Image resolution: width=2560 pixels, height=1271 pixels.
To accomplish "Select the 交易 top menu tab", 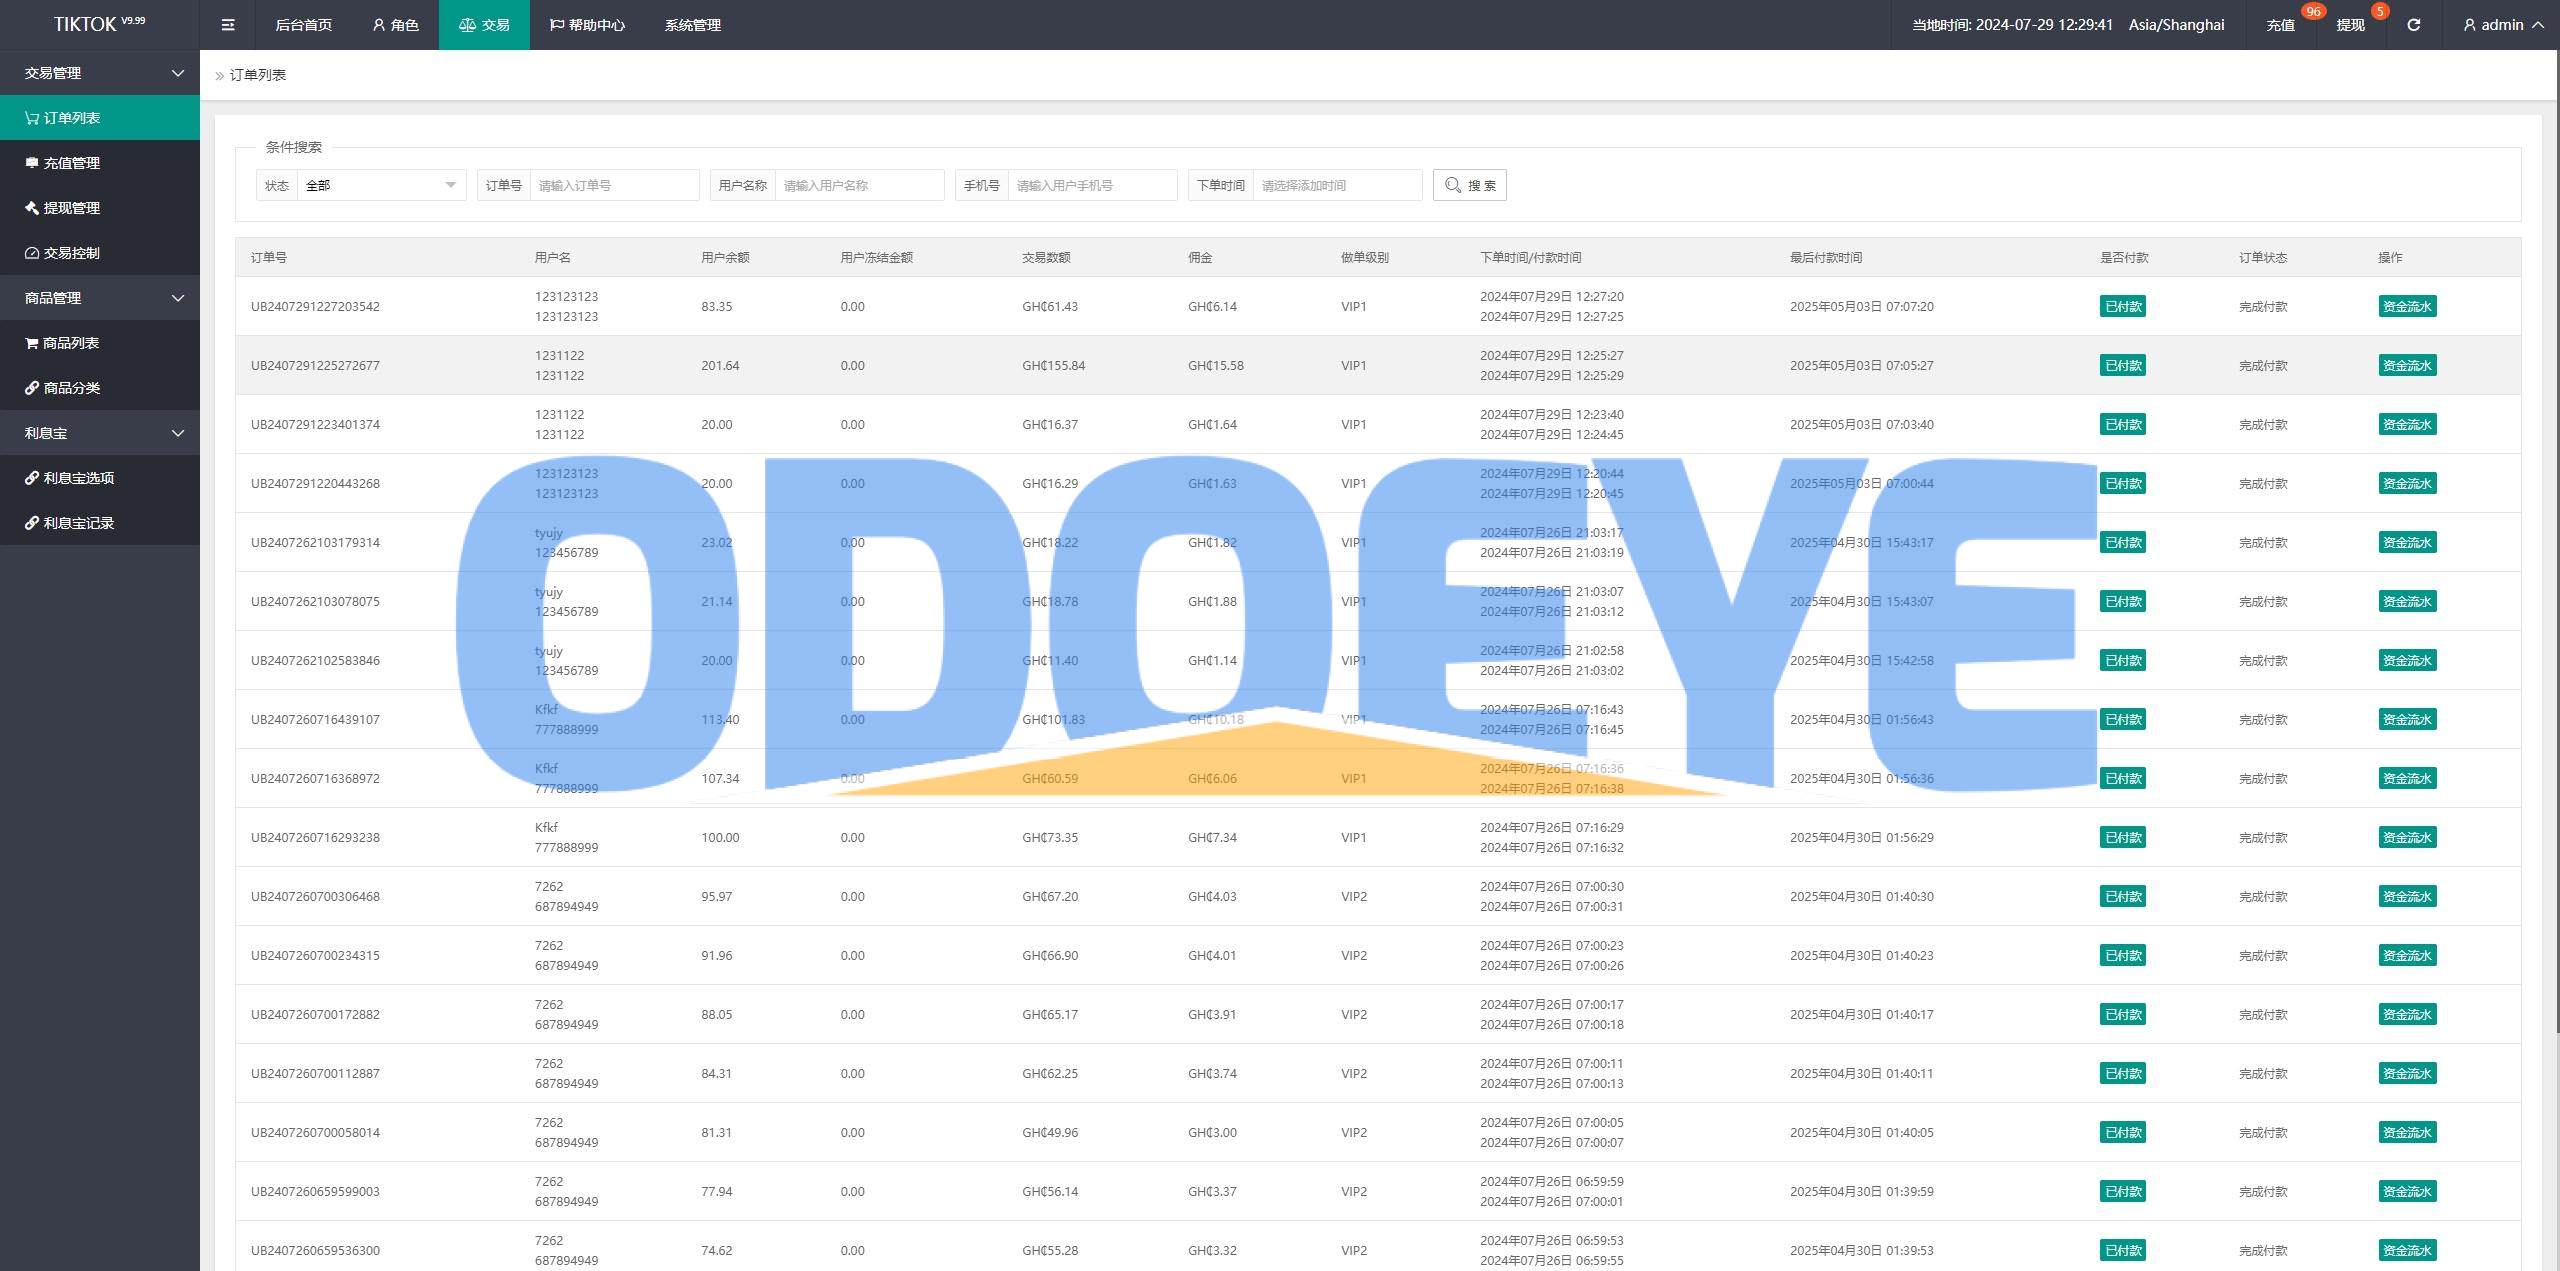I will tap(484, 25).
